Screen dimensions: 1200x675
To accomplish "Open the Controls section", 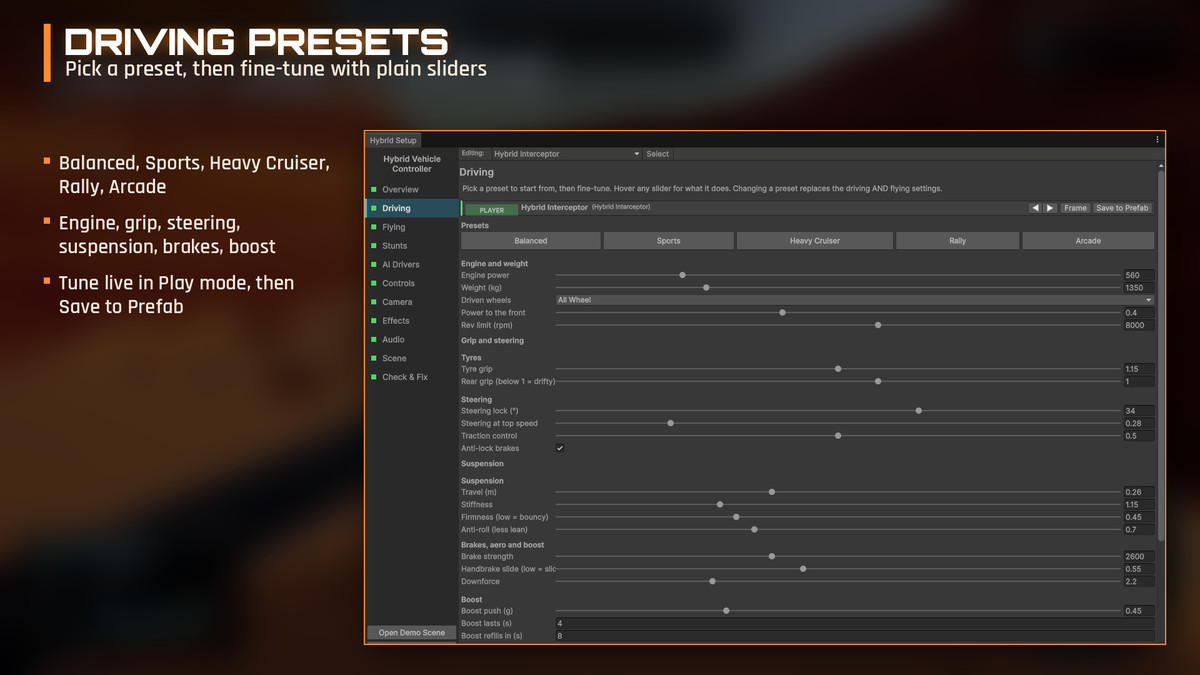I will point(411,283).
